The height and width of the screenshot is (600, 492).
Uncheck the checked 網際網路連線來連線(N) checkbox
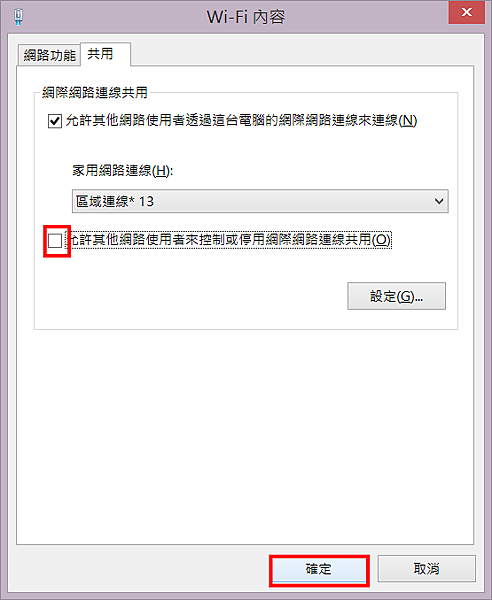coord(55,121)
